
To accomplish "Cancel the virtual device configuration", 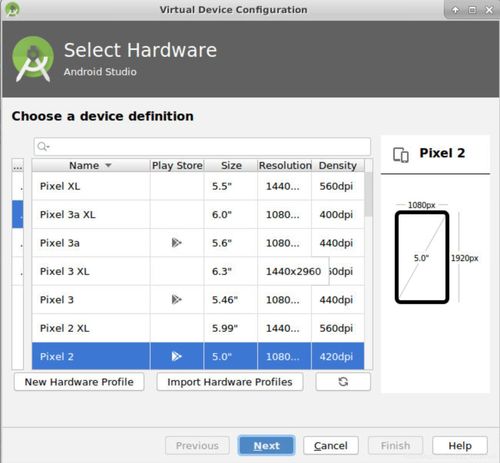I will (331, 445).
